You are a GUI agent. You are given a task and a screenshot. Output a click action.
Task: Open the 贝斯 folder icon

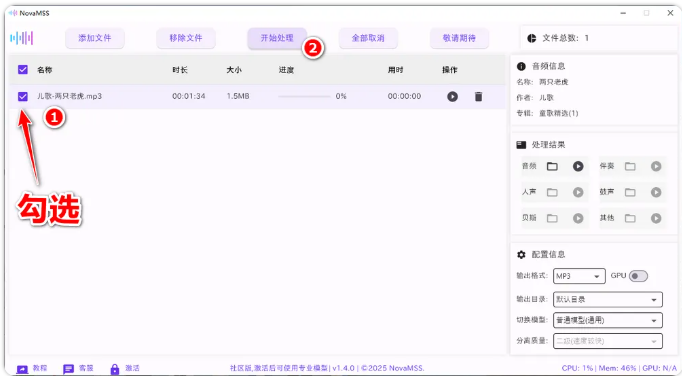click(x=552, y=218)
